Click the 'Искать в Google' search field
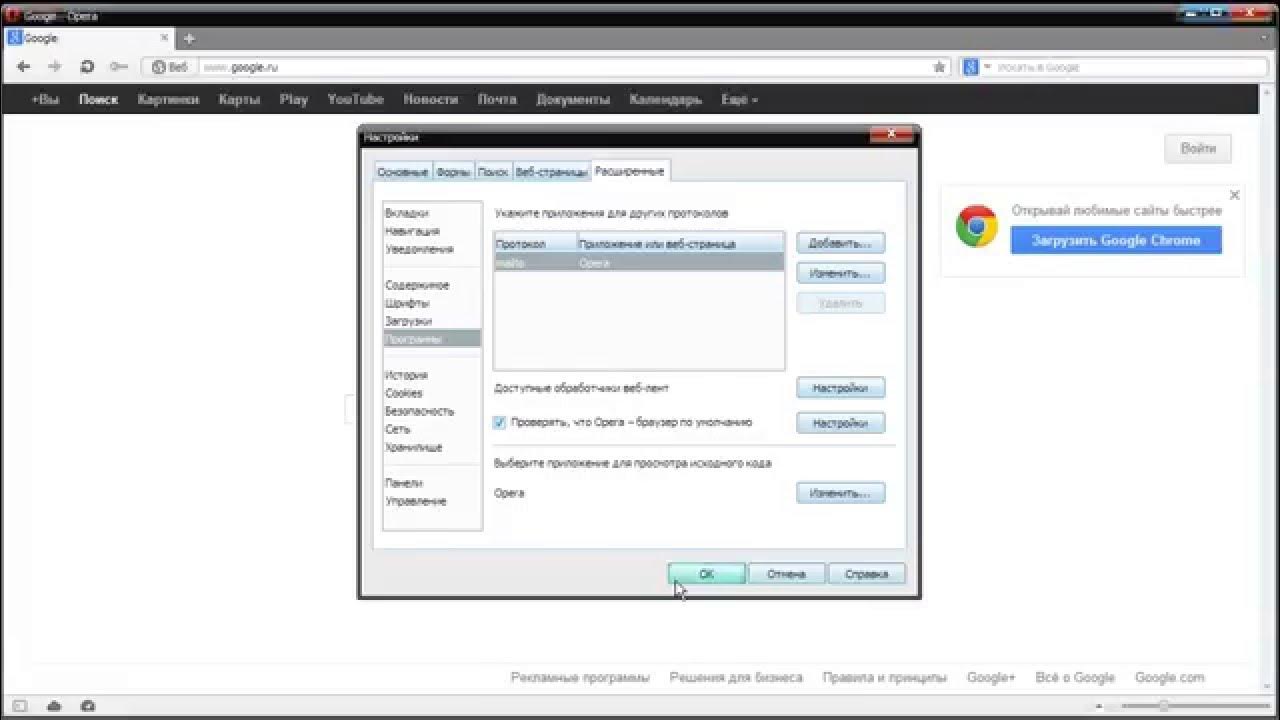The width and height of the screenshot is (1280, 720). (x=1127, y=67)
